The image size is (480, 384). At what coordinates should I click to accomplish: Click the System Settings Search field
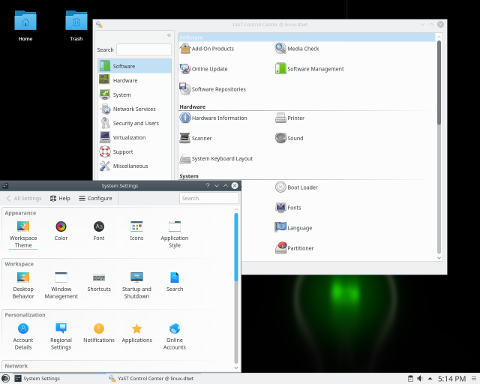click(x=209, y=198)
